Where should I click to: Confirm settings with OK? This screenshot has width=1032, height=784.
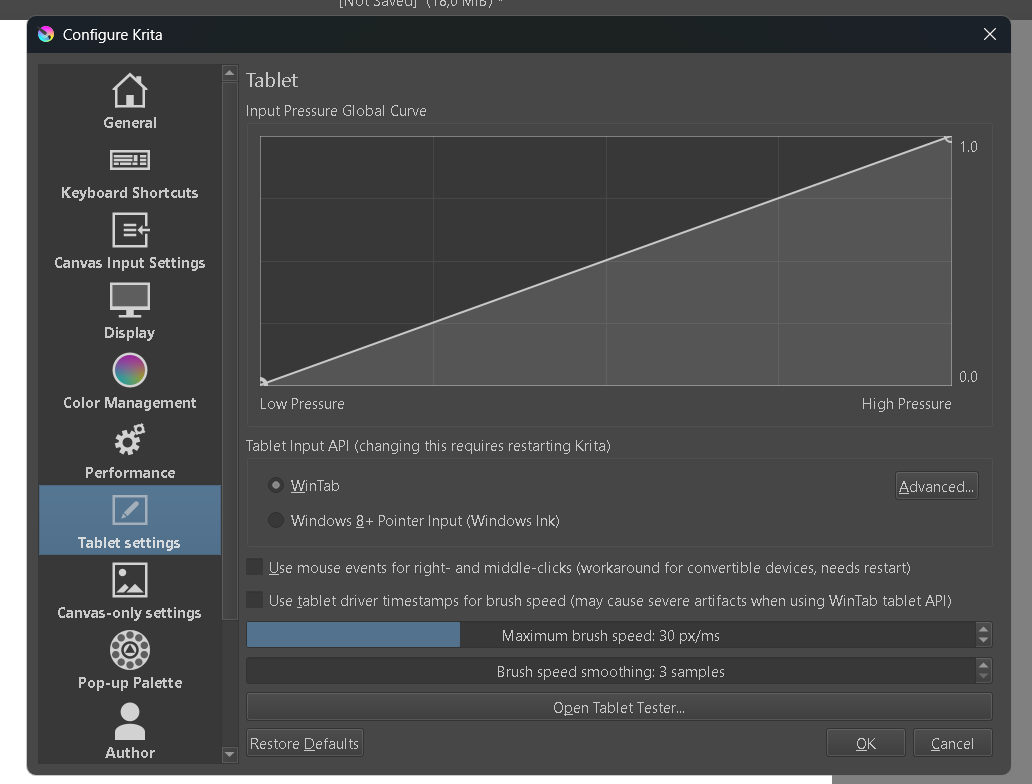pyautogui.click(x=865, y=743)
